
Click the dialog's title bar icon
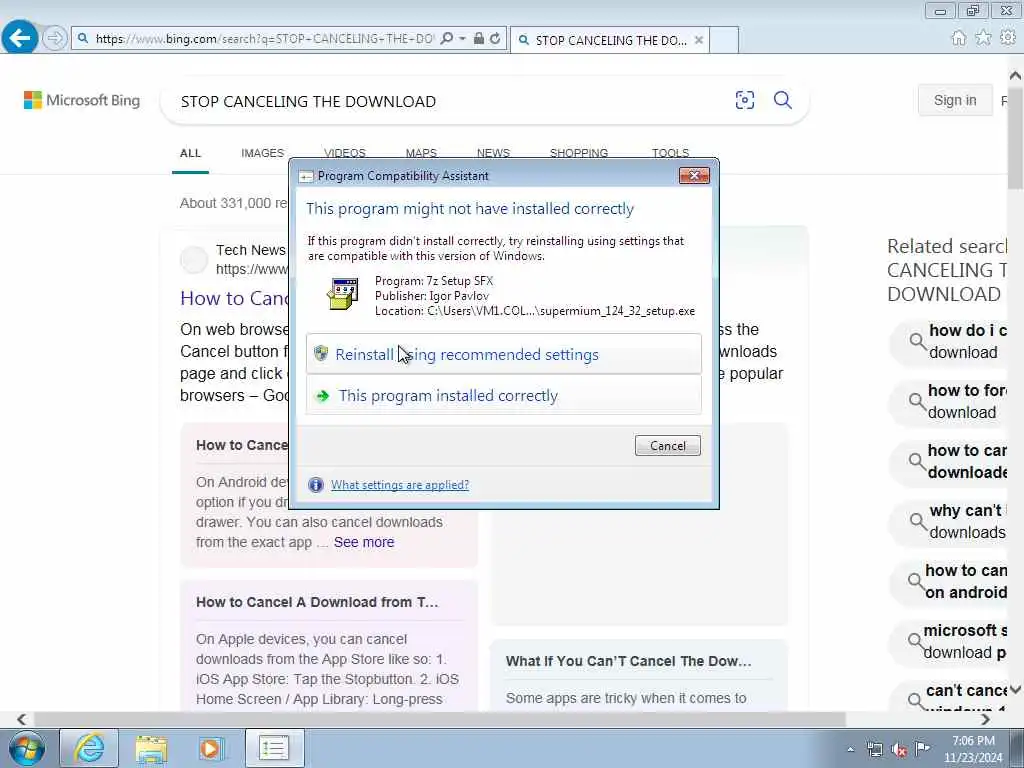[x=306, y=176]
